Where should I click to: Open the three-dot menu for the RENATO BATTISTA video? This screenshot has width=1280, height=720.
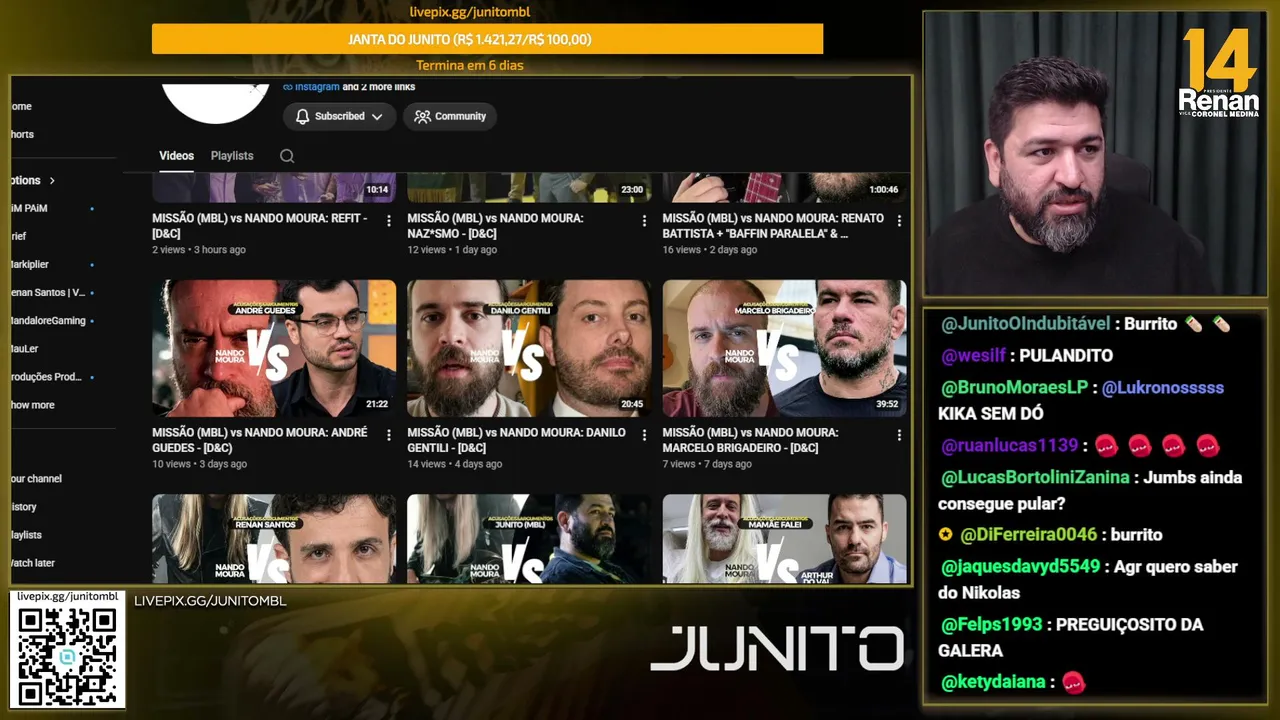pos(899,221)
